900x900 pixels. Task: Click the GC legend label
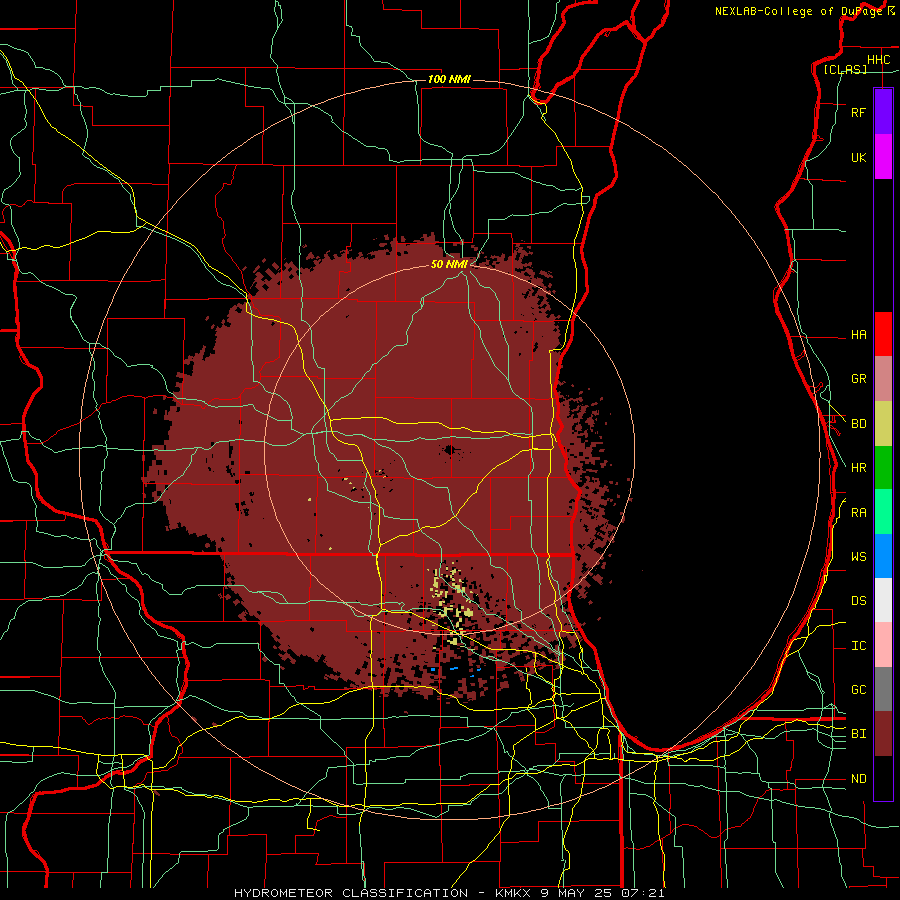tap(858, 690)
